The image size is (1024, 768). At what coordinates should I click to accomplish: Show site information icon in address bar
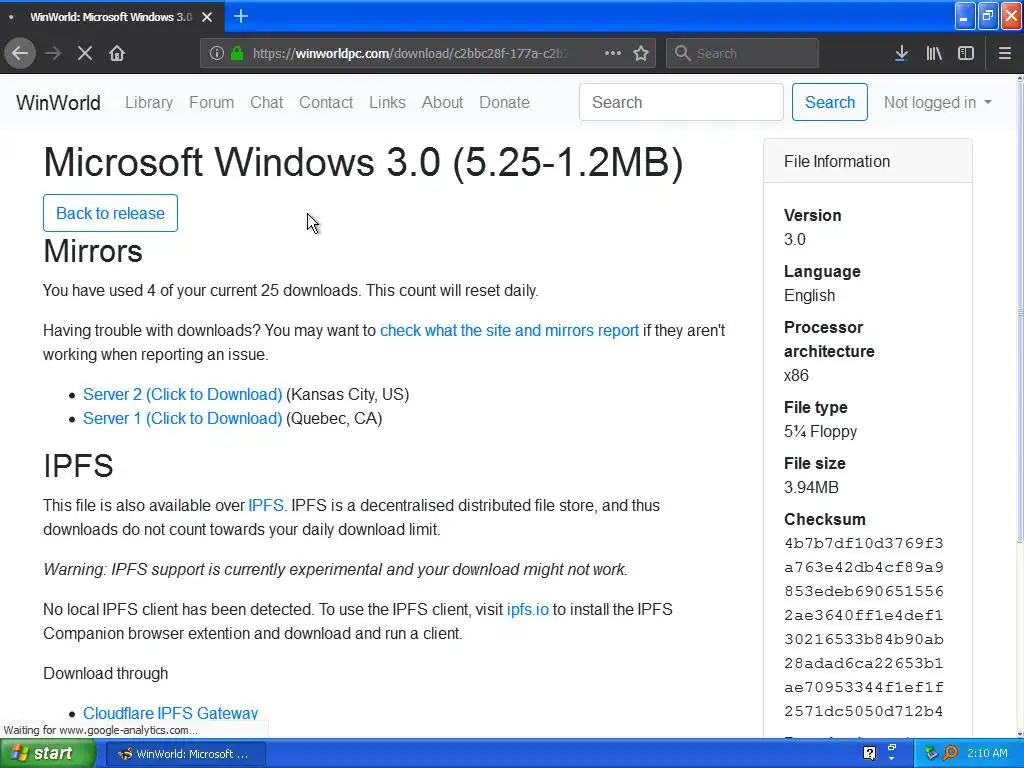click(216, 54)
